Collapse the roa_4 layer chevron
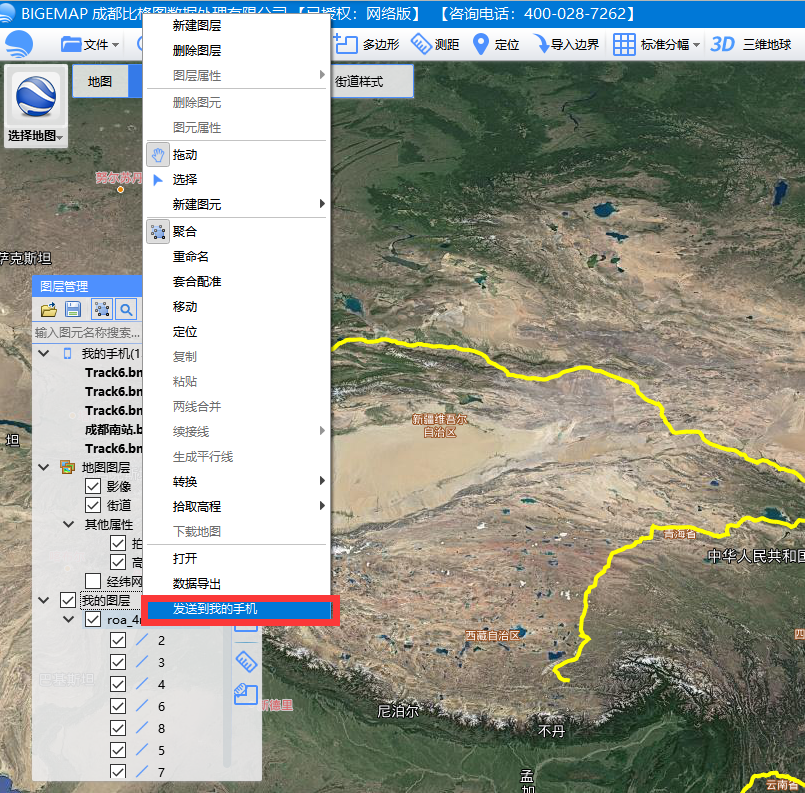This screenshot has width=805, height=793. point(69,619)
